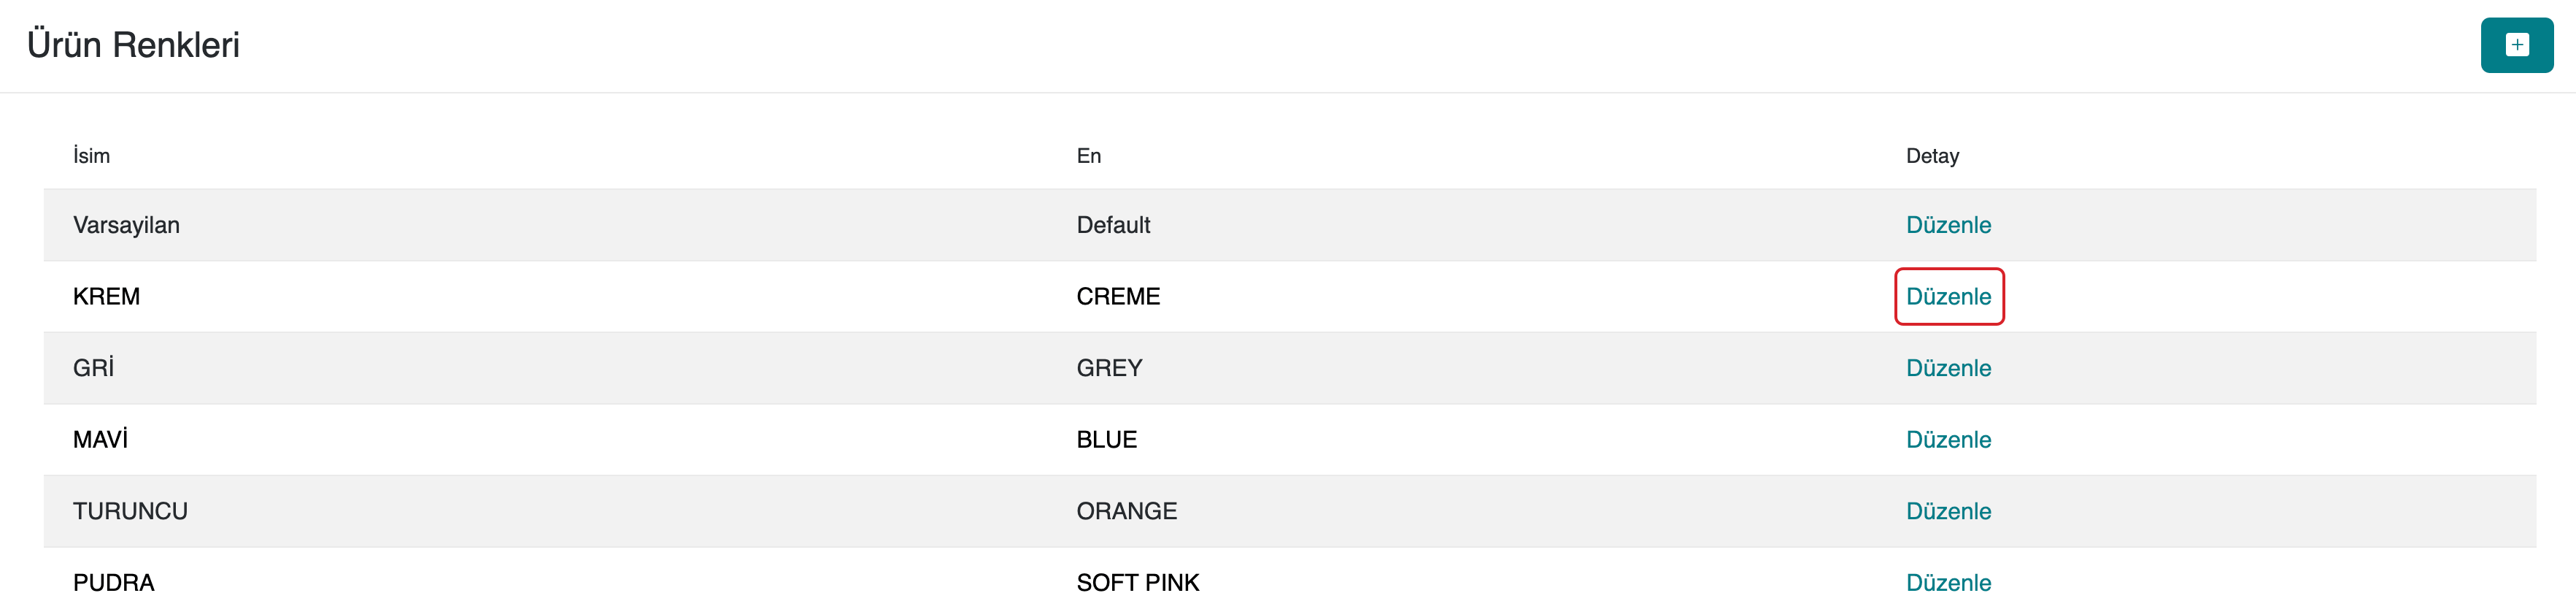Click the GRİ color name
Image resolution: width=2576 pixels, height=612 pixels.
93,368
